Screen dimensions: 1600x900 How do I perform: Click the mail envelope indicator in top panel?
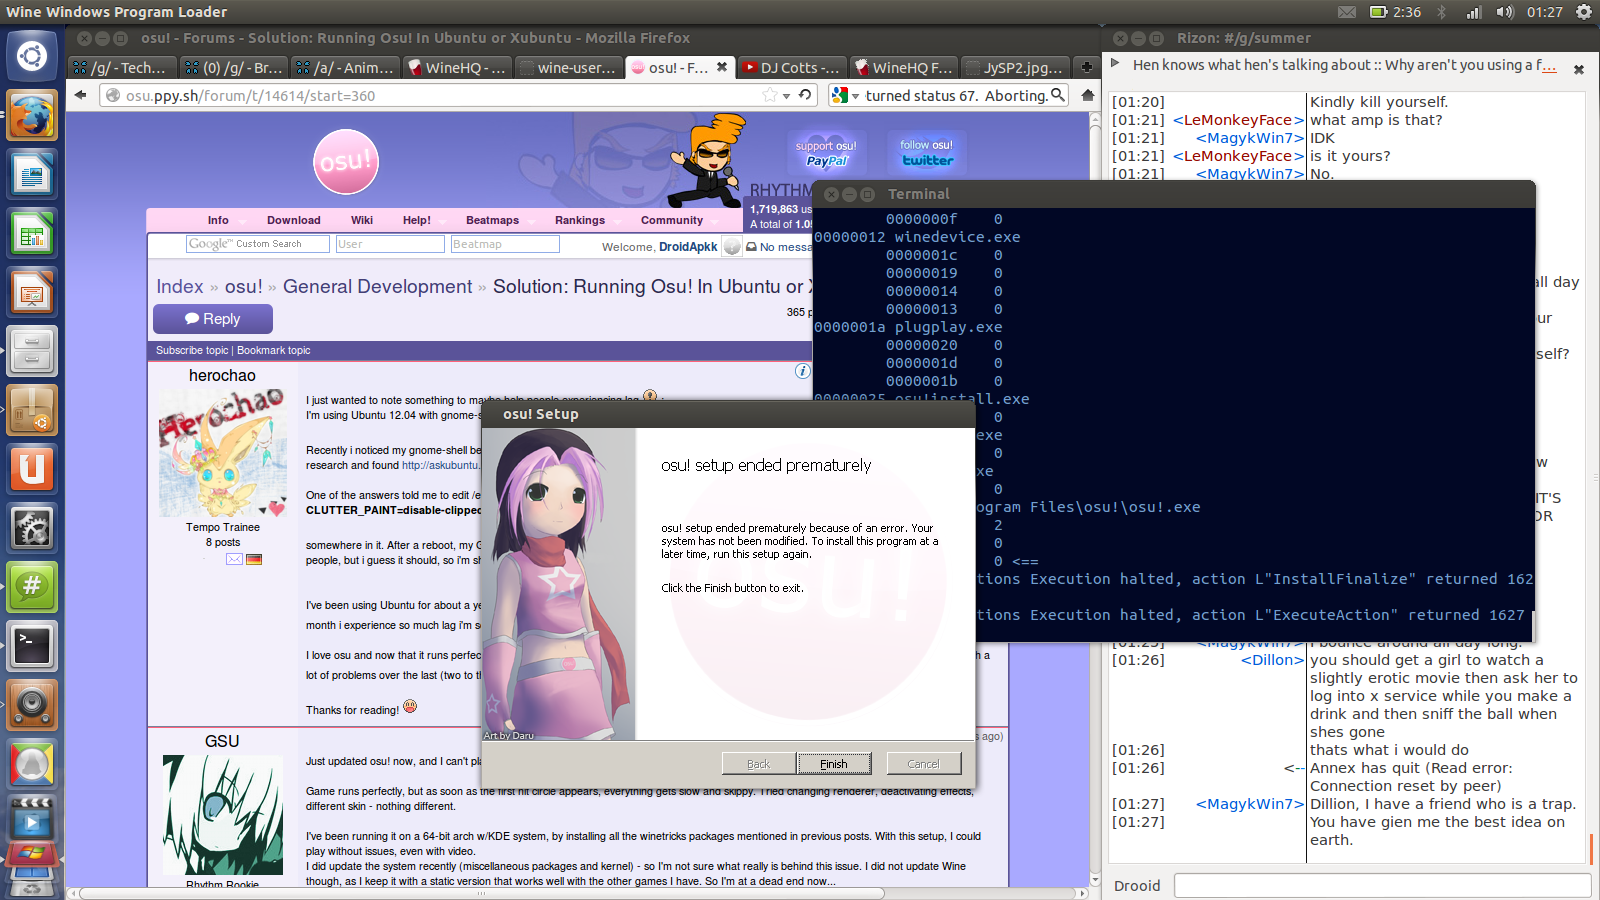tap(1347, 12)
